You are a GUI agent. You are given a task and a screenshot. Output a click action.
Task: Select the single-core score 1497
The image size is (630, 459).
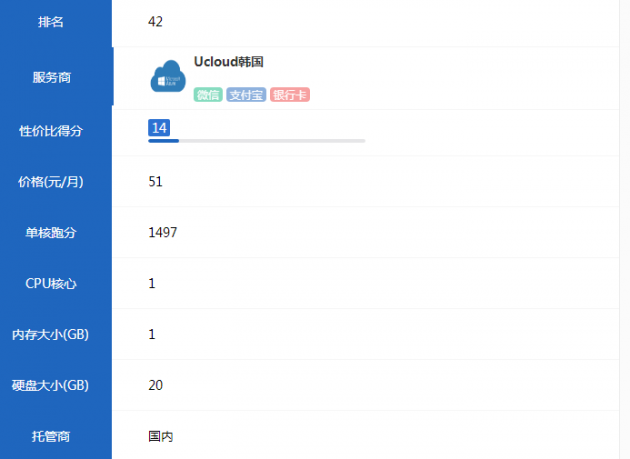pos(163,232)
